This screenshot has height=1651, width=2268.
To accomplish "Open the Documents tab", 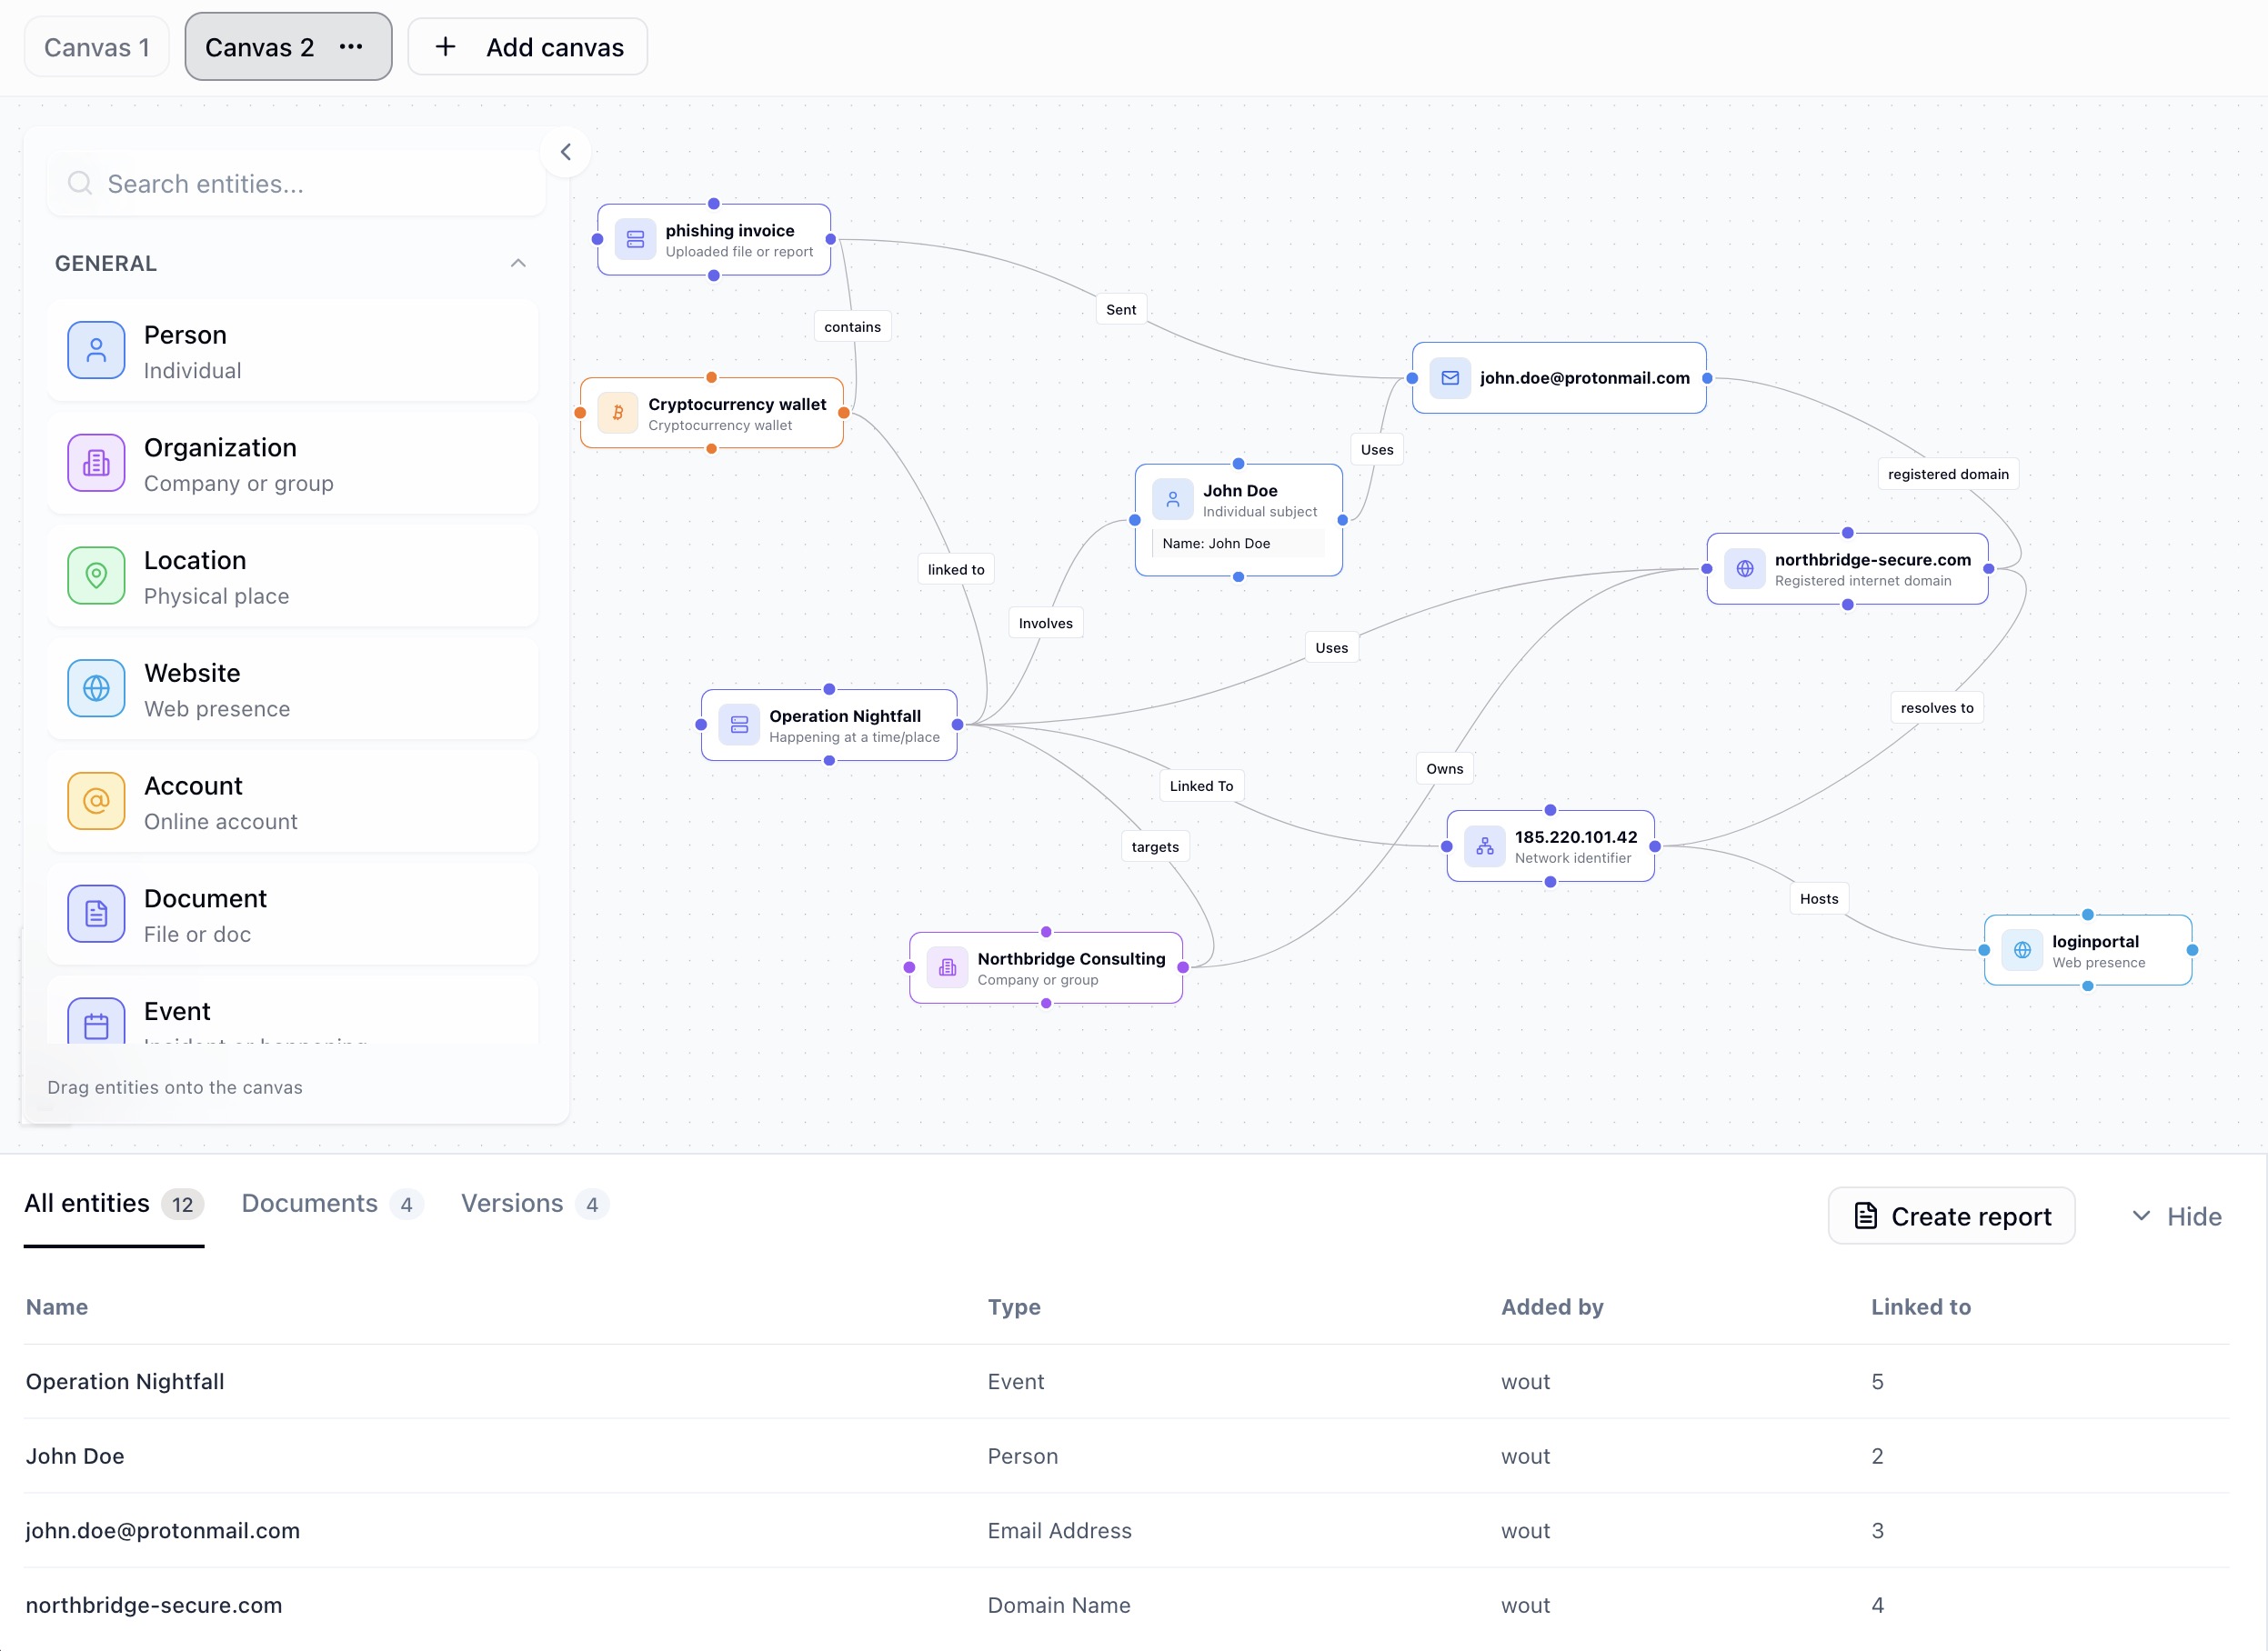I will point(332,1204).
